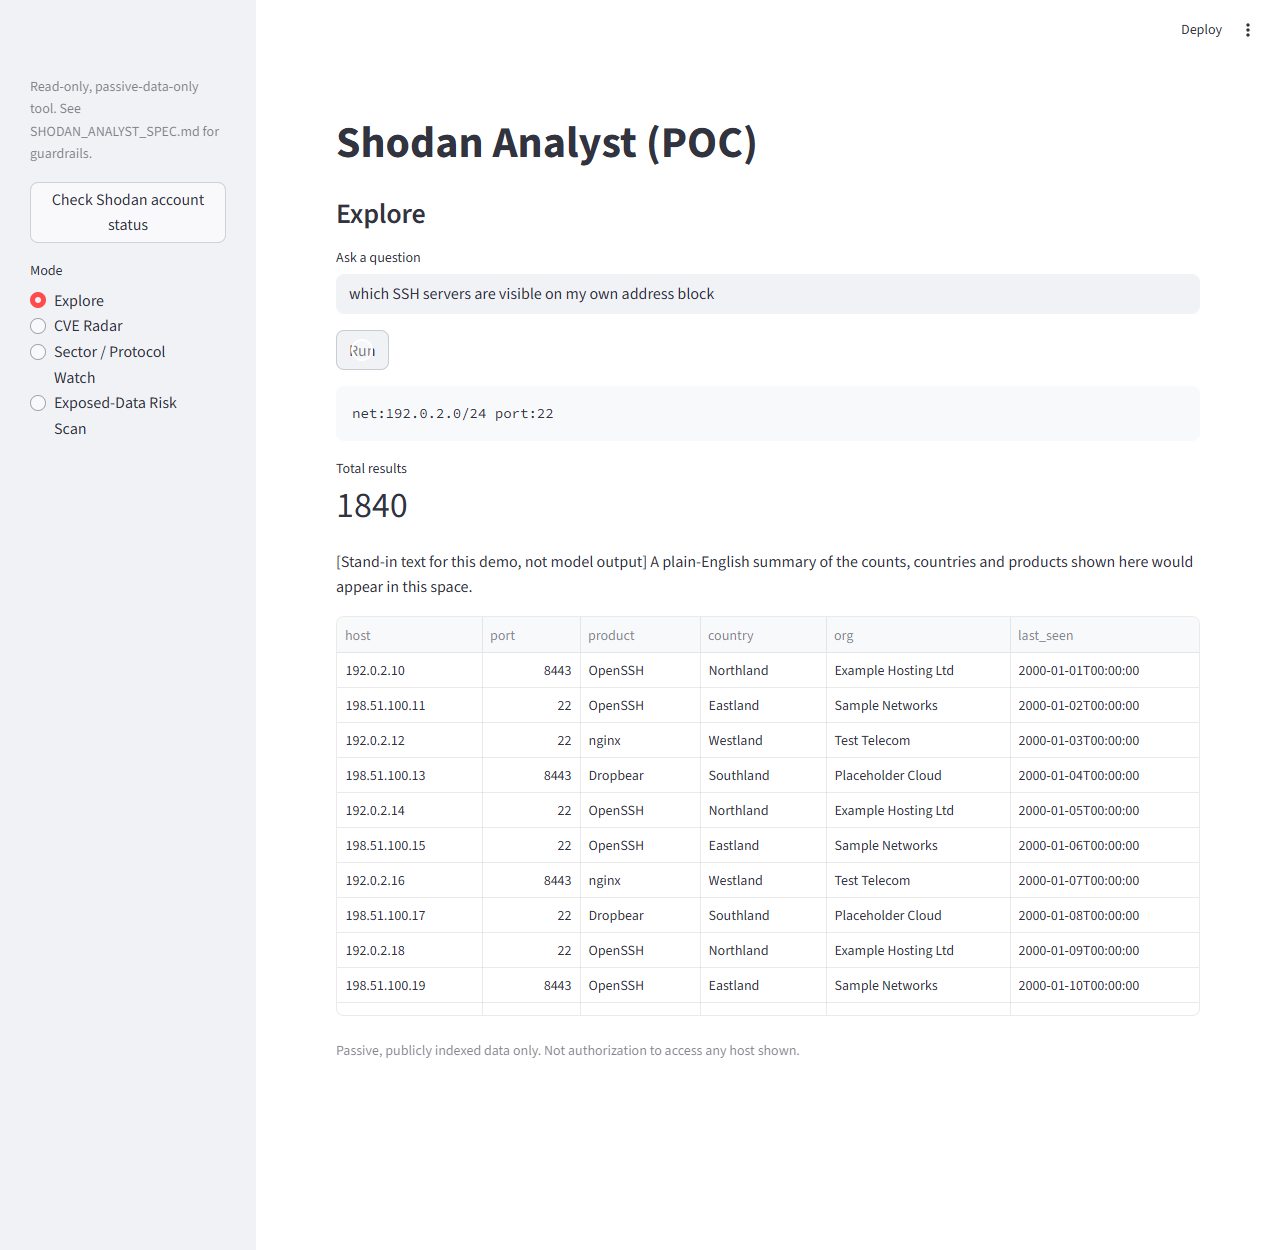Click Northland in 192.0.2.18 row
This screenshot has width=1280, height=1250.
point(763,950)
